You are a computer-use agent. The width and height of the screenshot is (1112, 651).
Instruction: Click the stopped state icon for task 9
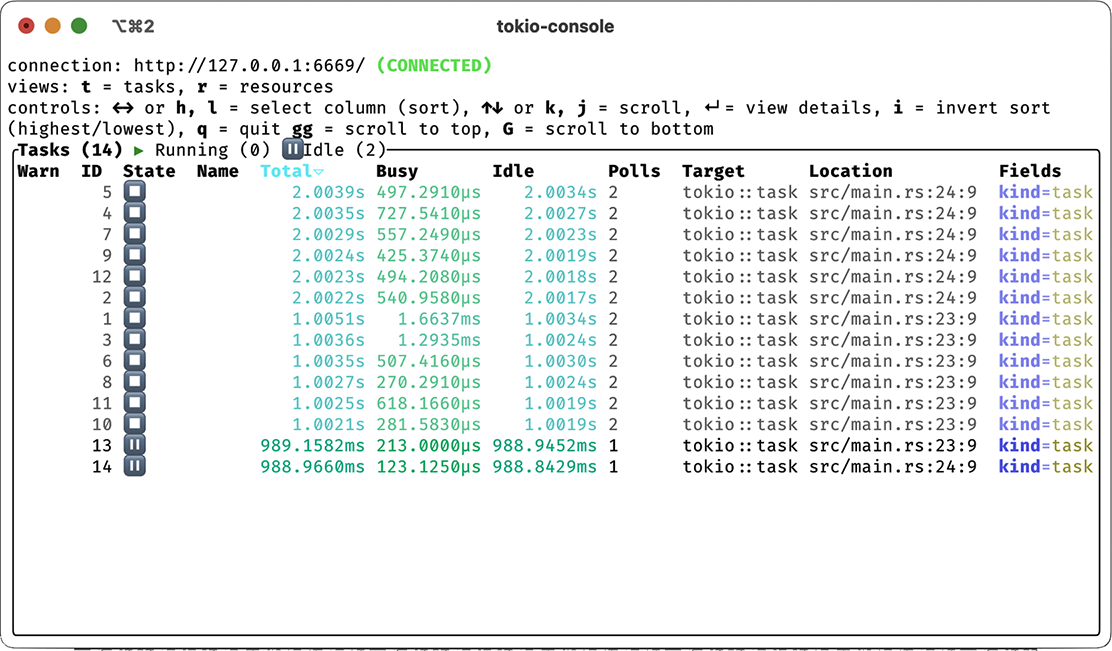click(135, 255)
